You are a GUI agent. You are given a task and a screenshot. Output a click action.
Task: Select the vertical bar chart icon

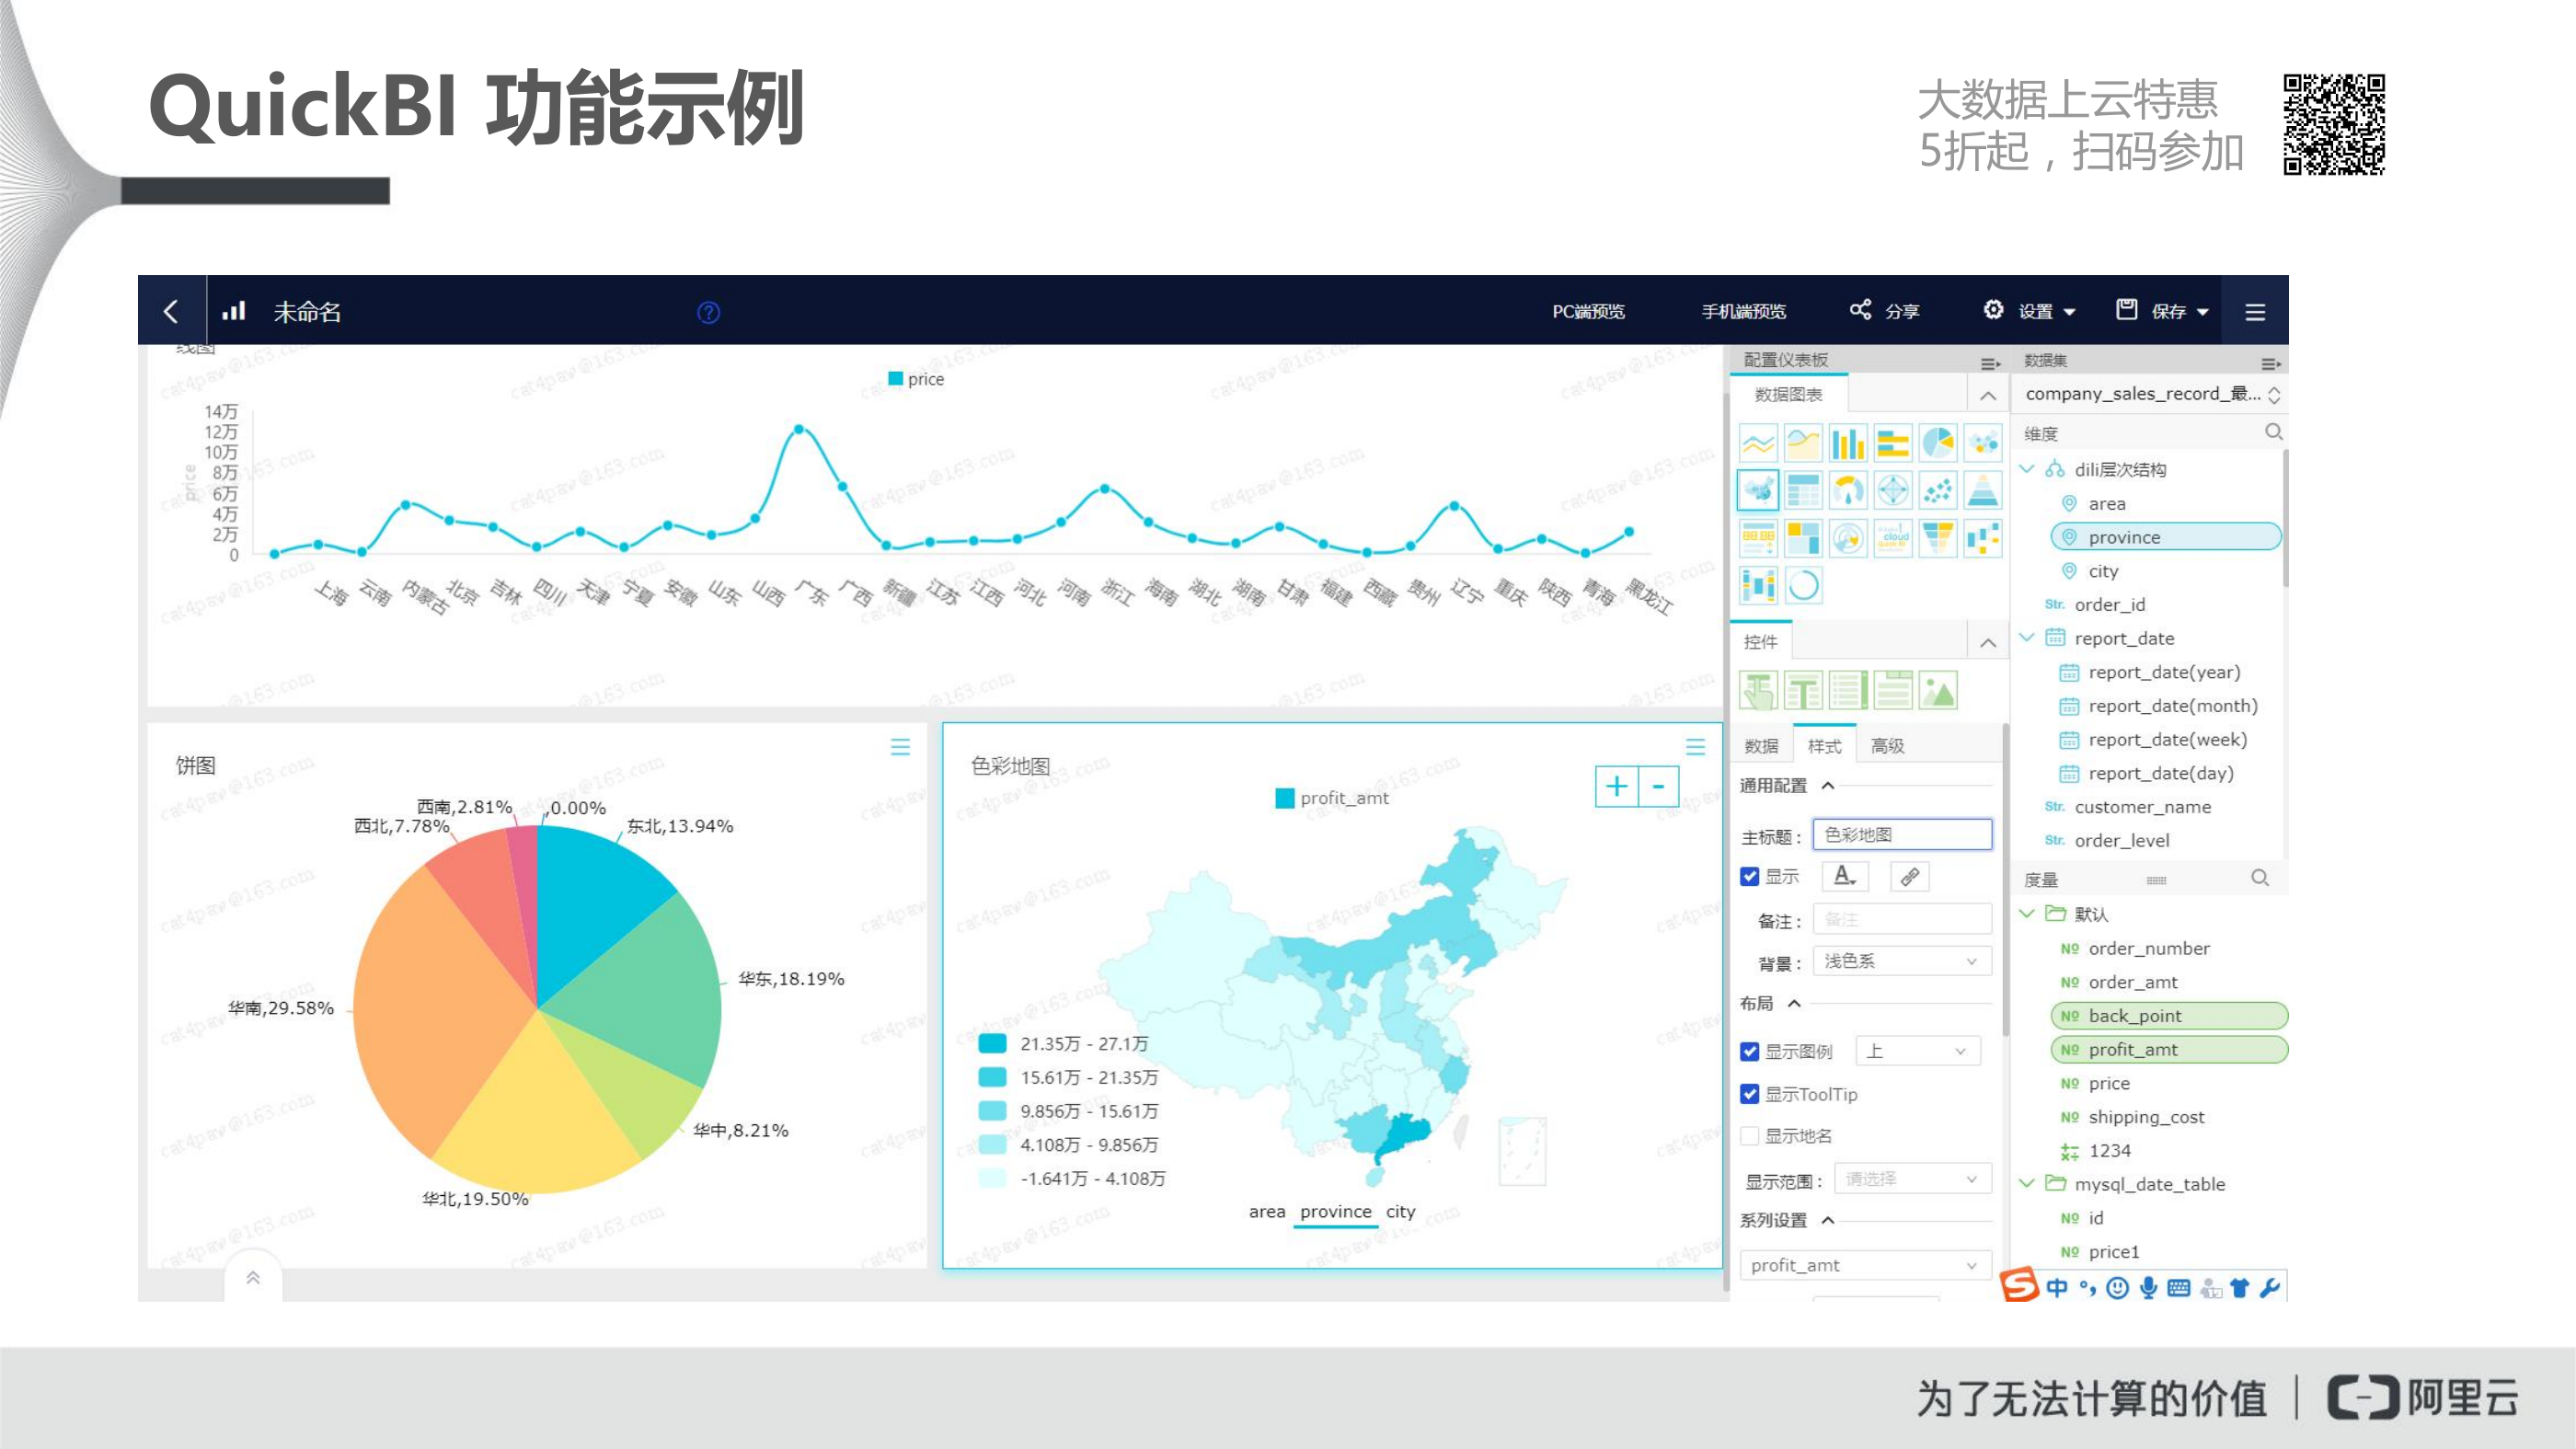1848,443
